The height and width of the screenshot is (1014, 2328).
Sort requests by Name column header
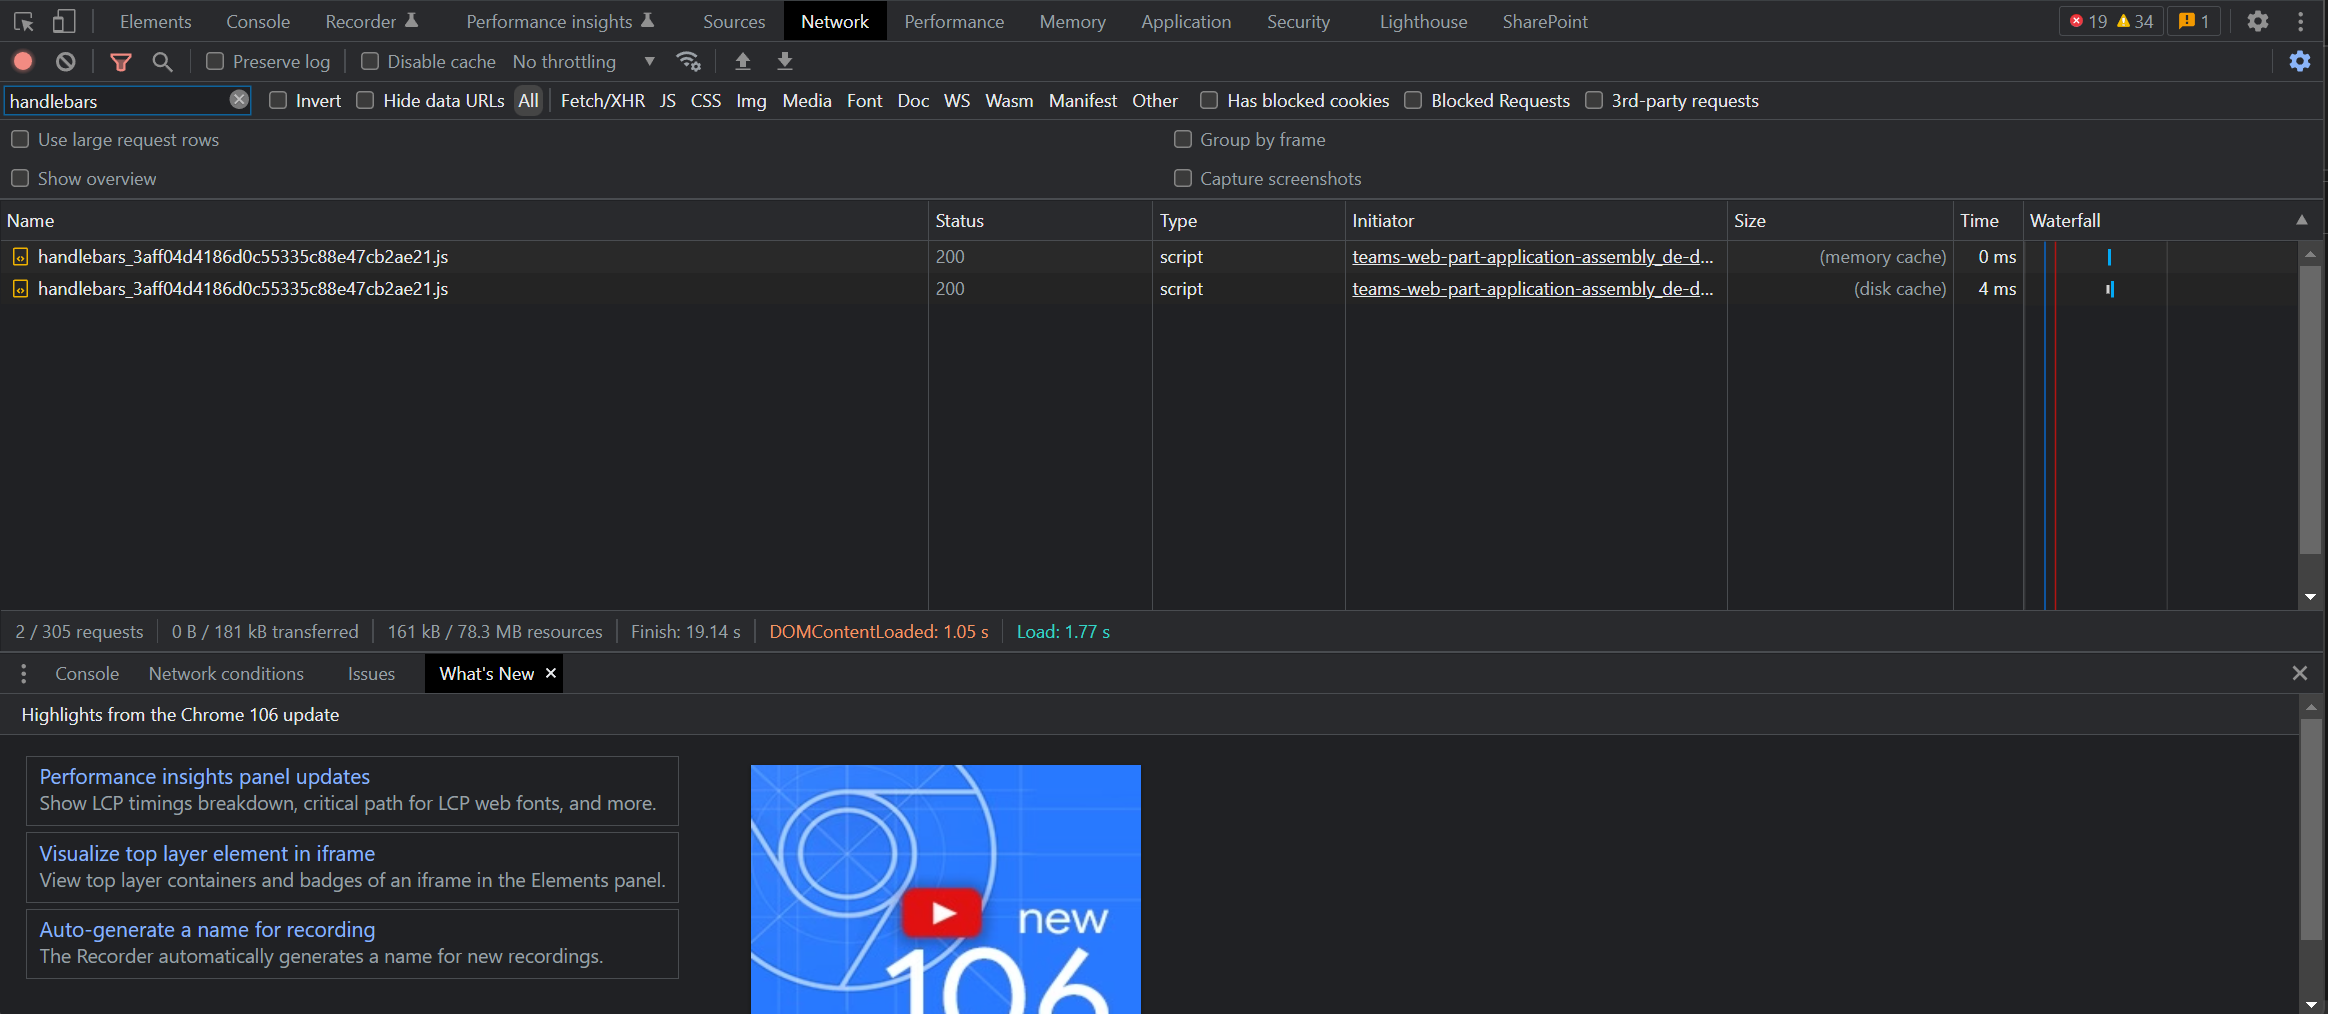[x=464, y=220]
